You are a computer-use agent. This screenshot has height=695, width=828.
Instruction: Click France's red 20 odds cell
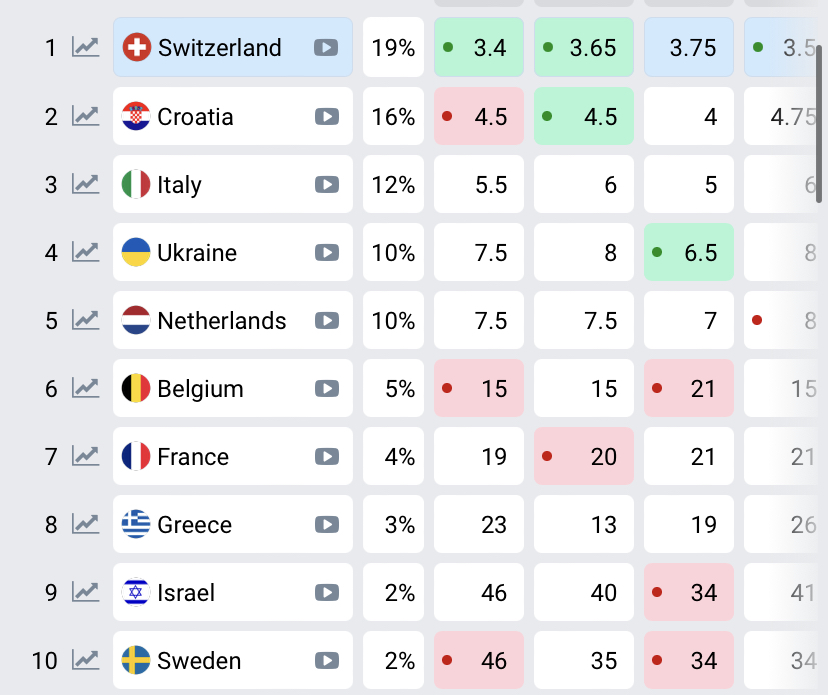(x=584, y=457)
